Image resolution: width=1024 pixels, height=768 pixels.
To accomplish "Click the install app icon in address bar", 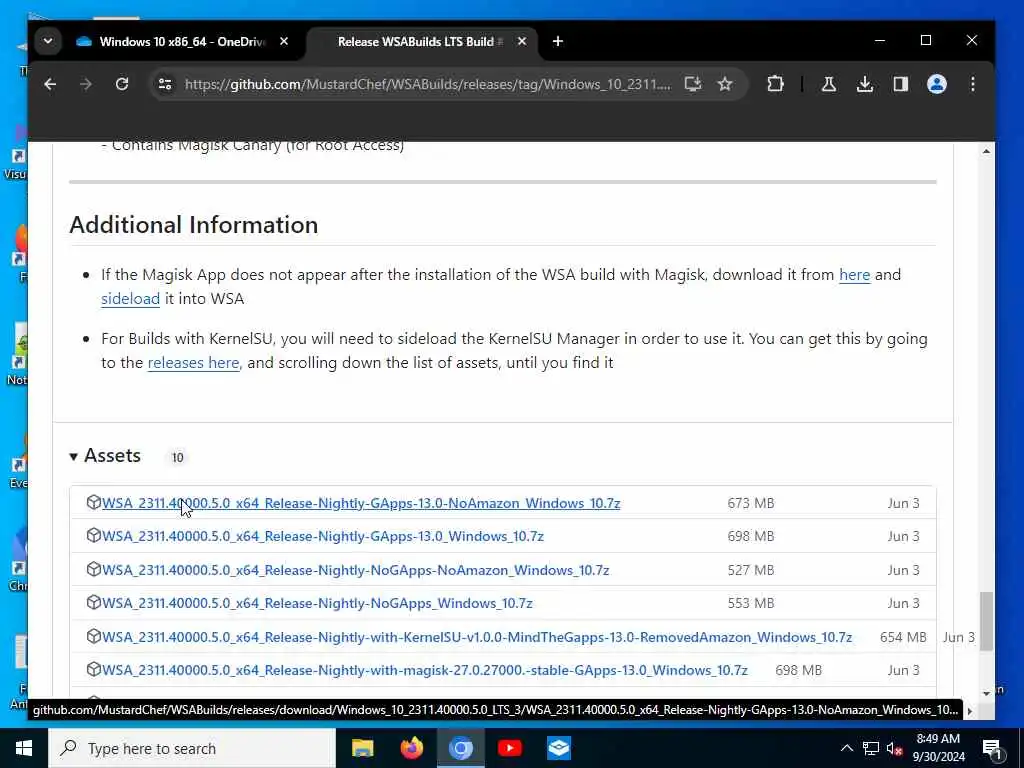I will point(693,84).
